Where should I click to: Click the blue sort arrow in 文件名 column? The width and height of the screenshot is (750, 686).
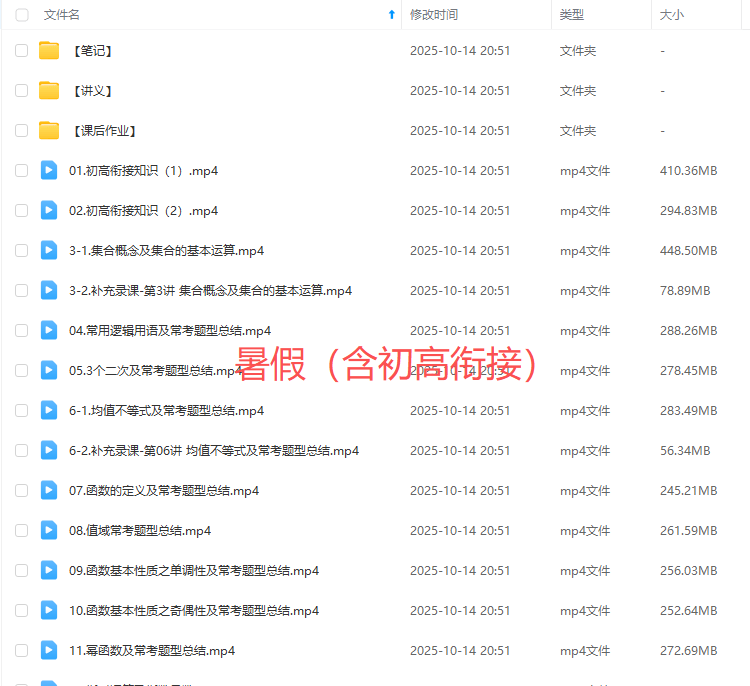[x=391, y=15]
